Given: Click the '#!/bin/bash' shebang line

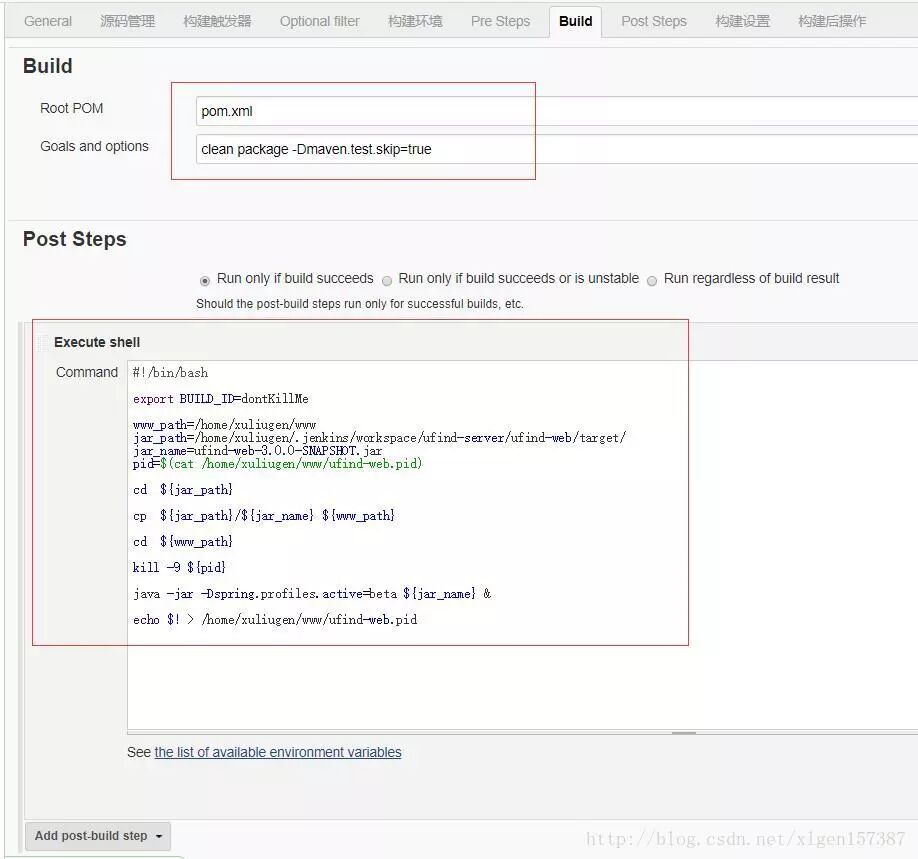Looking at the screenshot, I should 170,373.
